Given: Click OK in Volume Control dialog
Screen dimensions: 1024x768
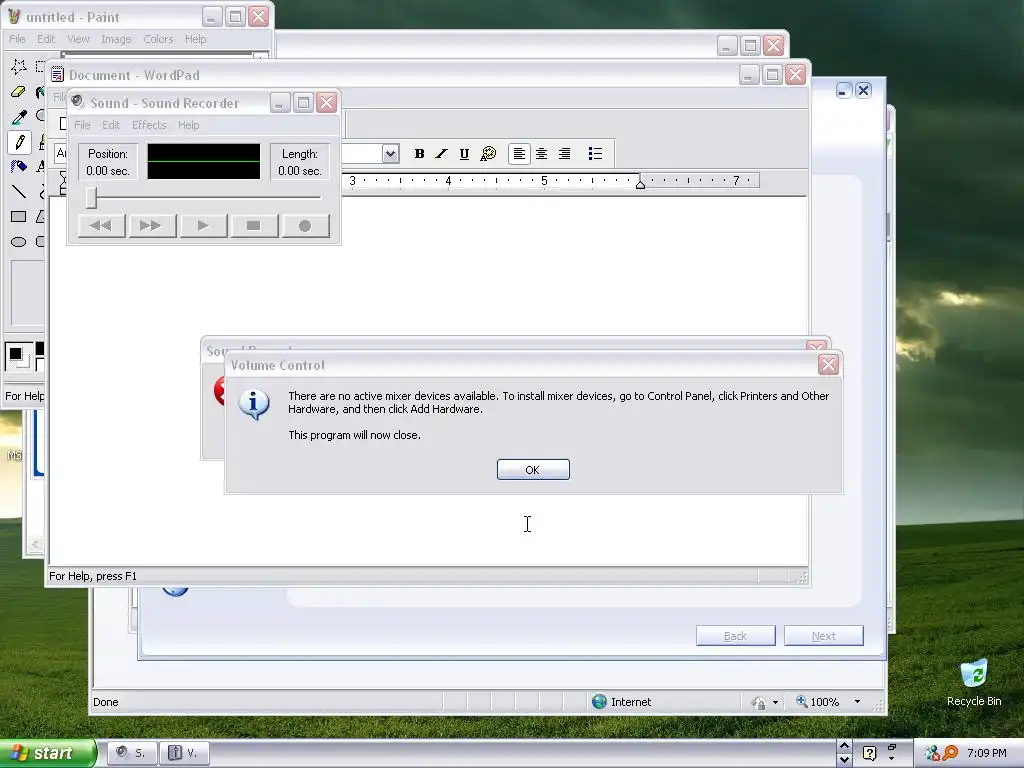Looking at the screenshot, I should point(533,470).
